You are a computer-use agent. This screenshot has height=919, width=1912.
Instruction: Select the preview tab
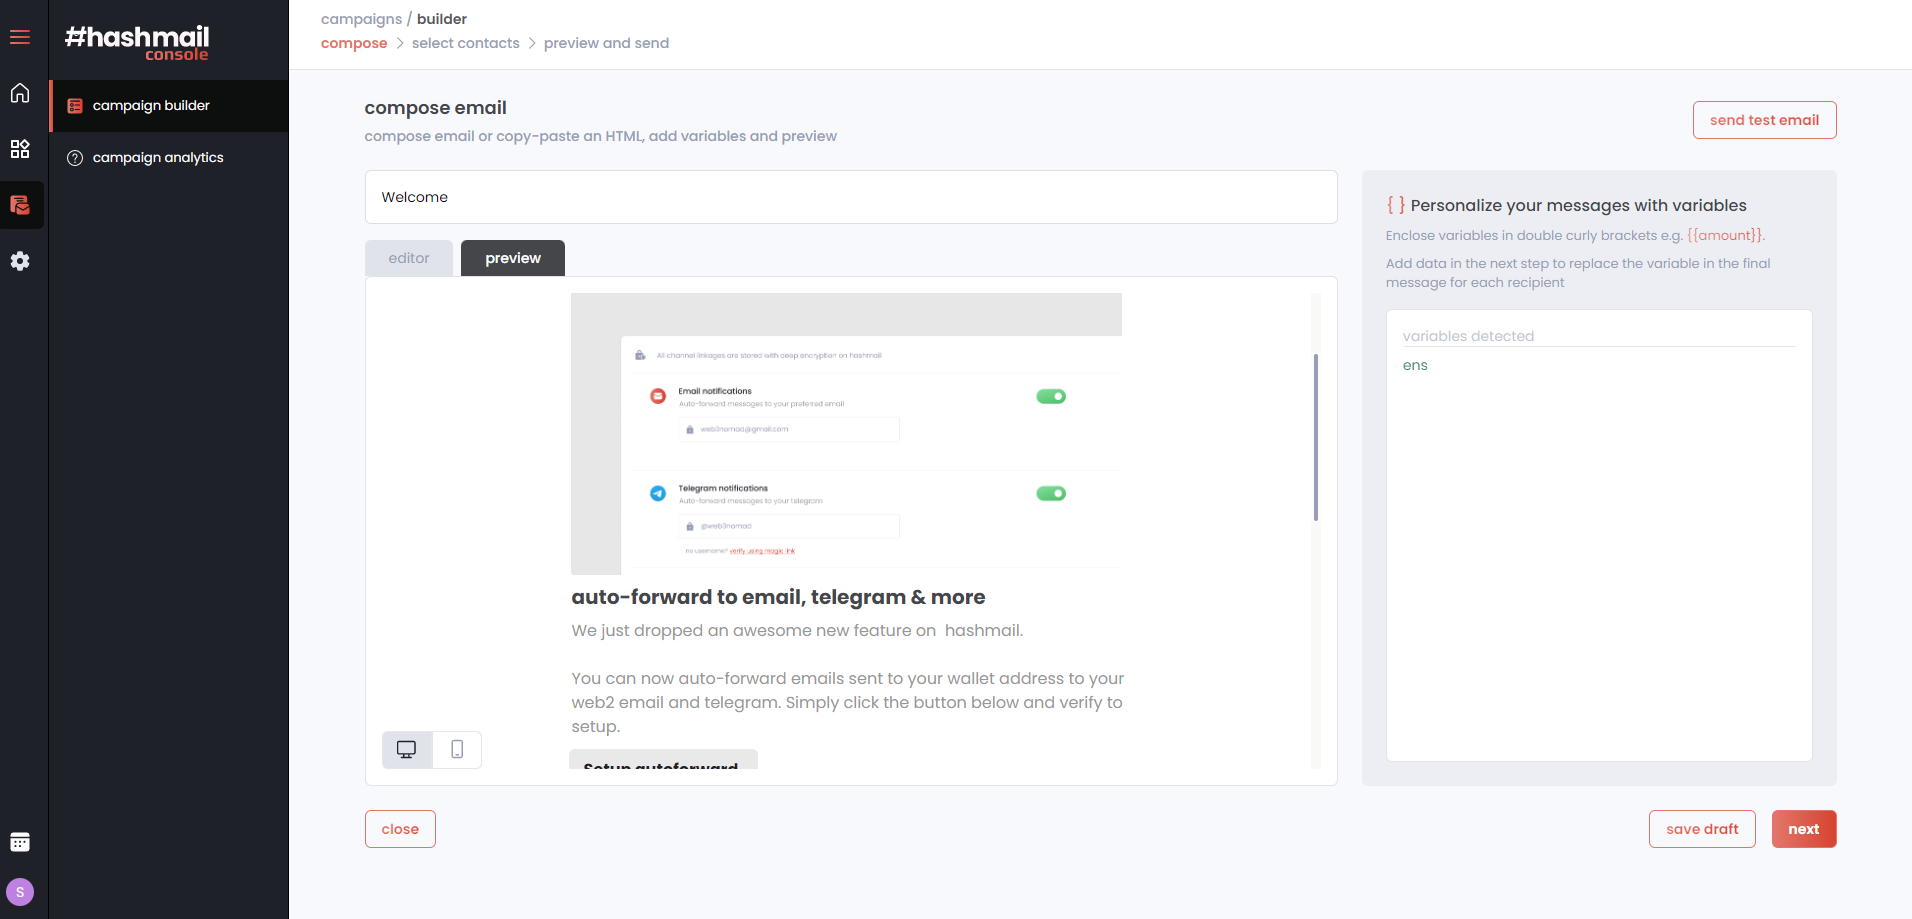coord(513,258)
